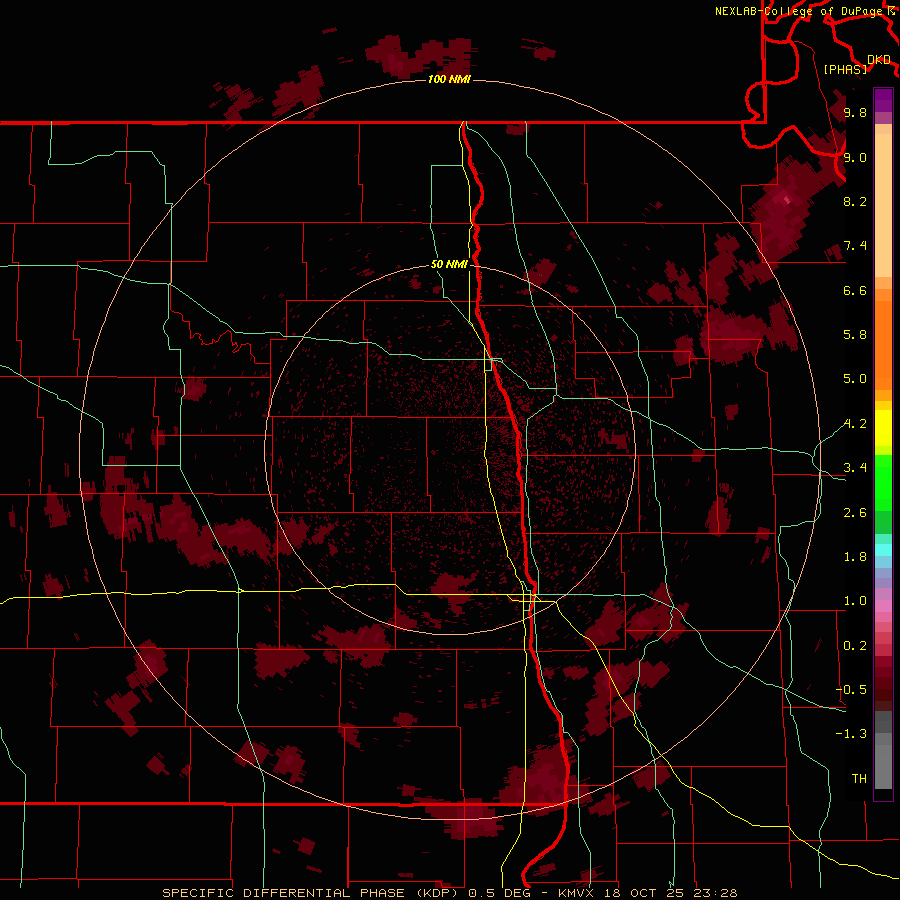Click the purple segment atop the color bar
This screenshot has height=900, width=900.
pos(883,100)
